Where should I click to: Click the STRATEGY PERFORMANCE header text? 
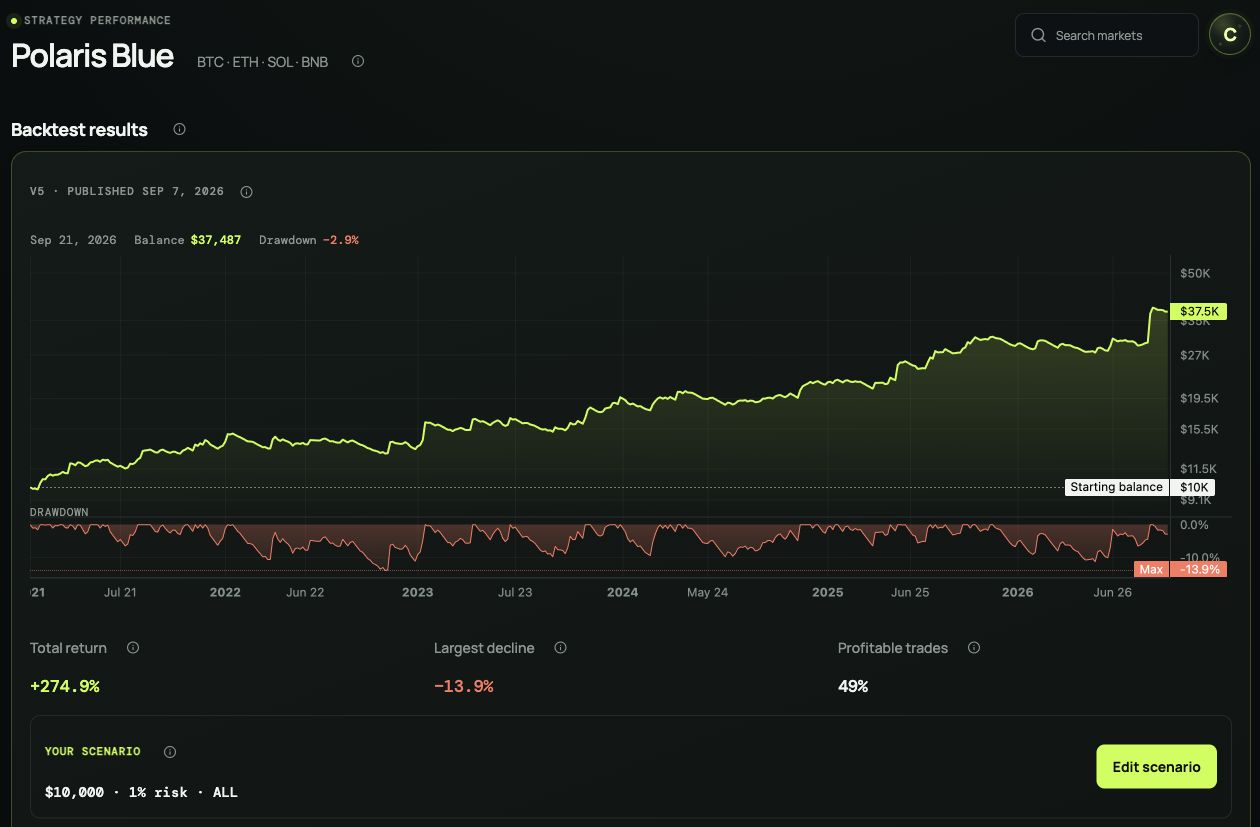97,20
